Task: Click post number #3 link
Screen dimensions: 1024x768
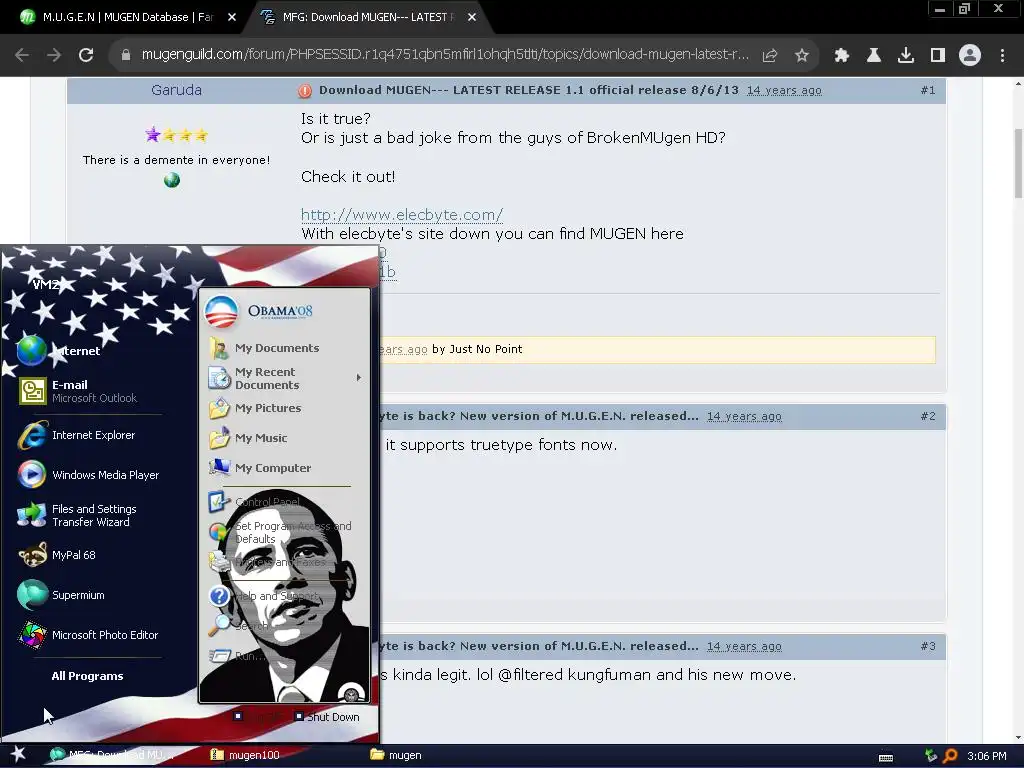Action: [927, 646]
